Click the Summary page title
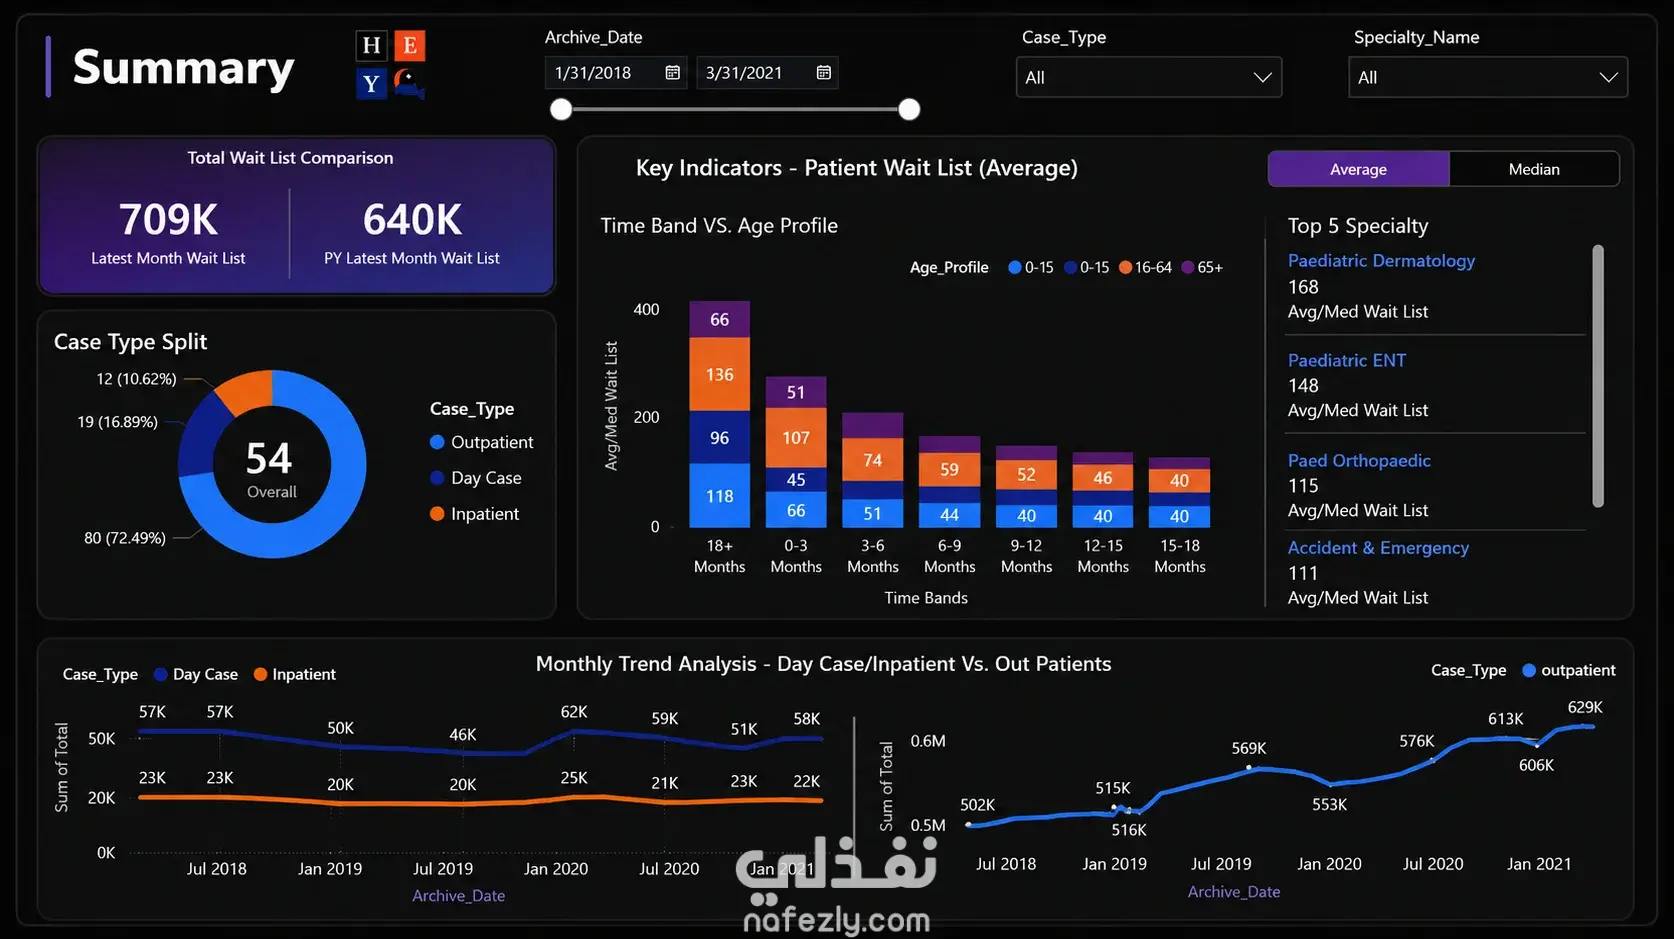1674x939 pixels. (184, 68)
